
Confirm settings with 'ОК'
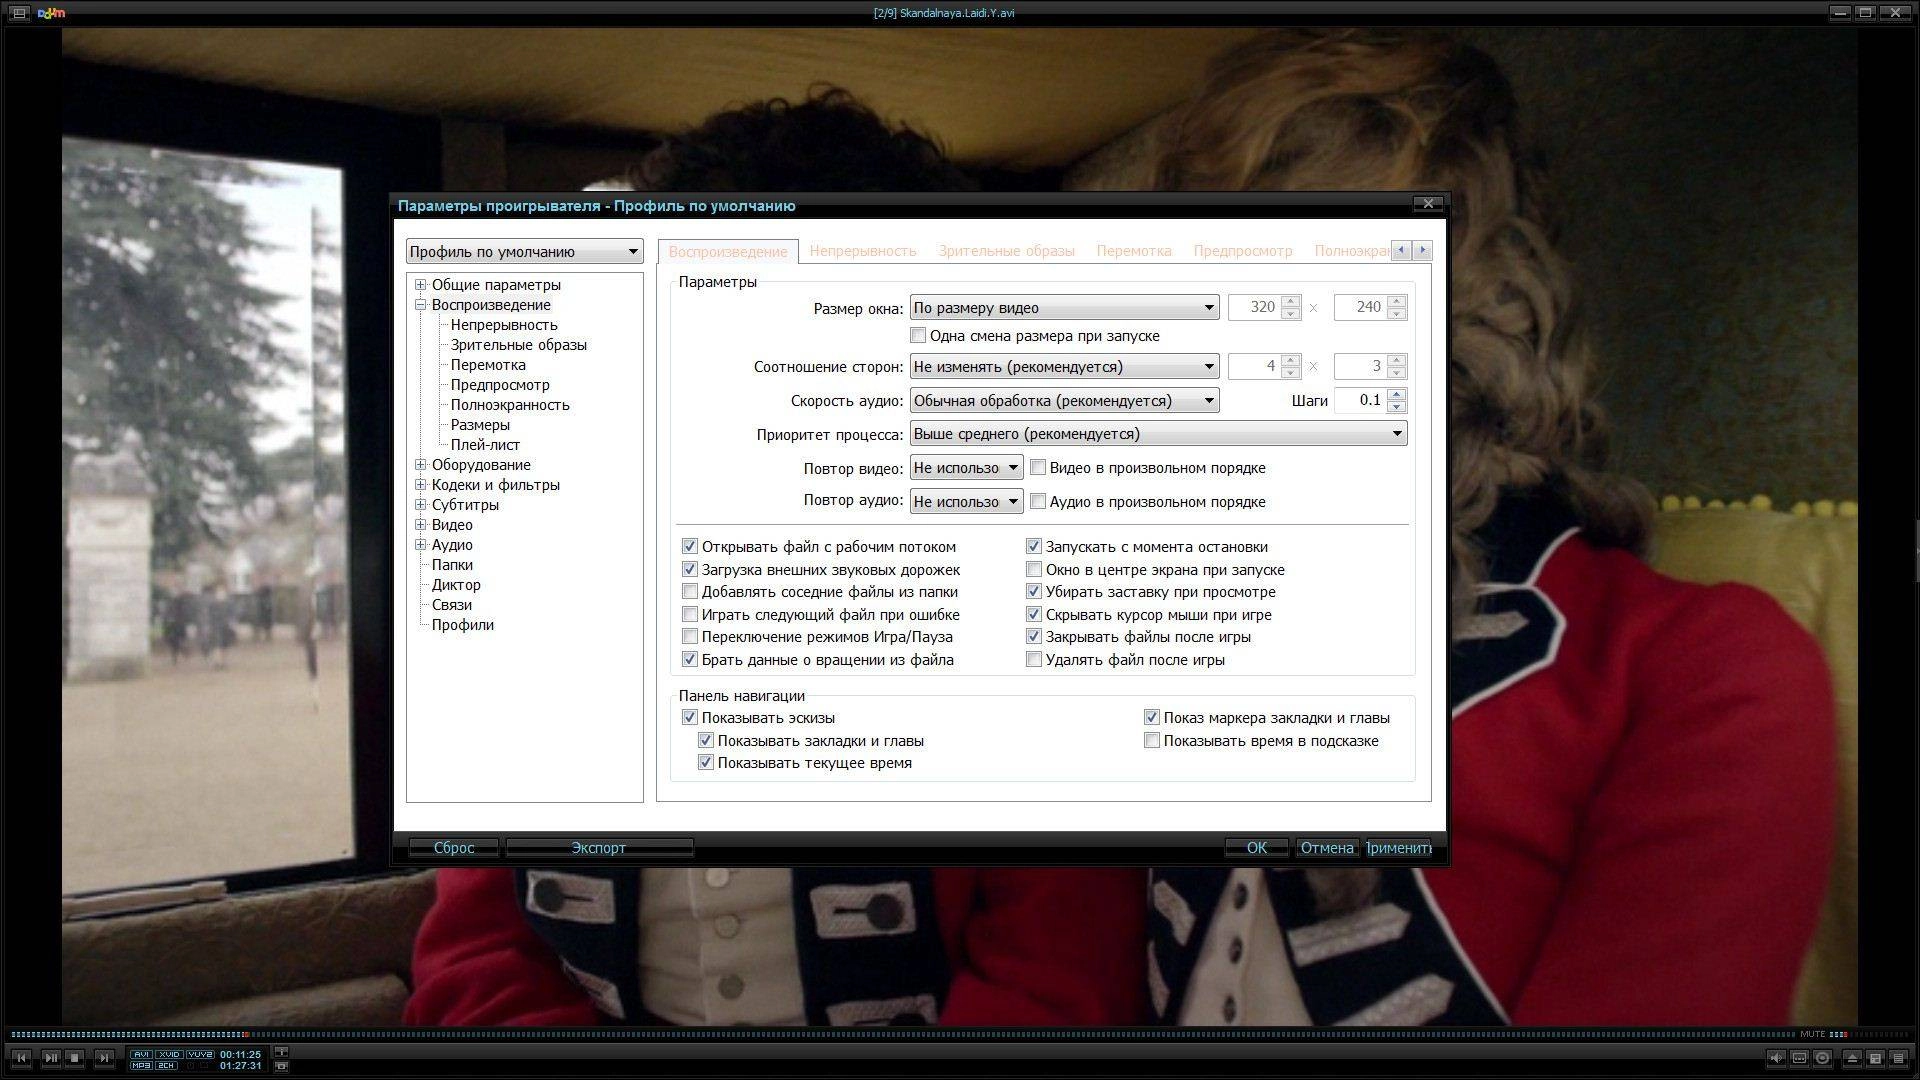coord(1257,847)
